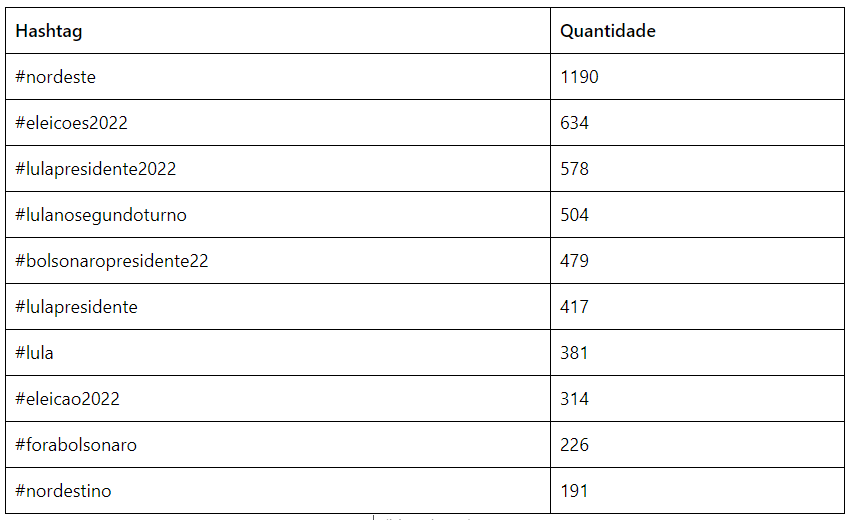This screenshot has height=520, width=848.
Task: Select the #lulapresidente hashtag cell
Action: [x=77, y=307]
